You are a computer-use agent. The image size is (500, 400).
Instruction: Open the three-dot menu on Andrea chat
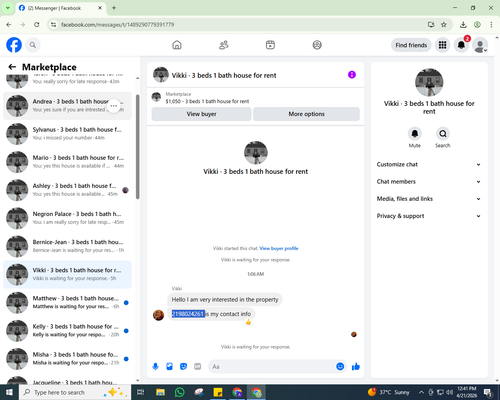coord(114,106)
